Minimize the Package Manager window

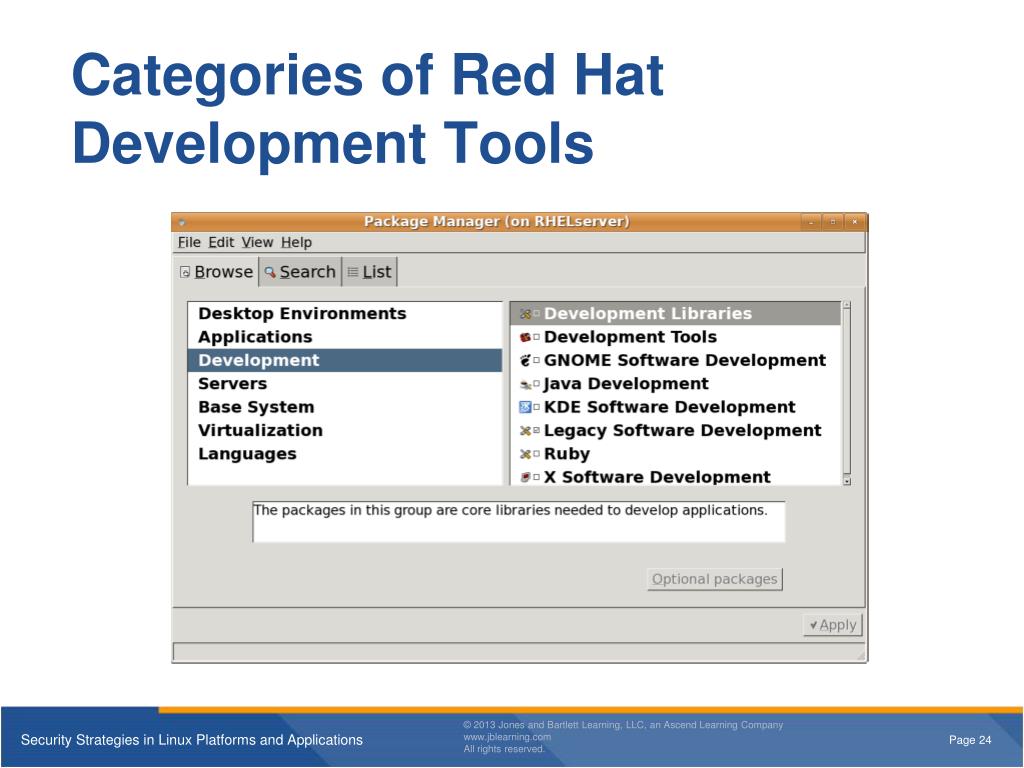811,223
